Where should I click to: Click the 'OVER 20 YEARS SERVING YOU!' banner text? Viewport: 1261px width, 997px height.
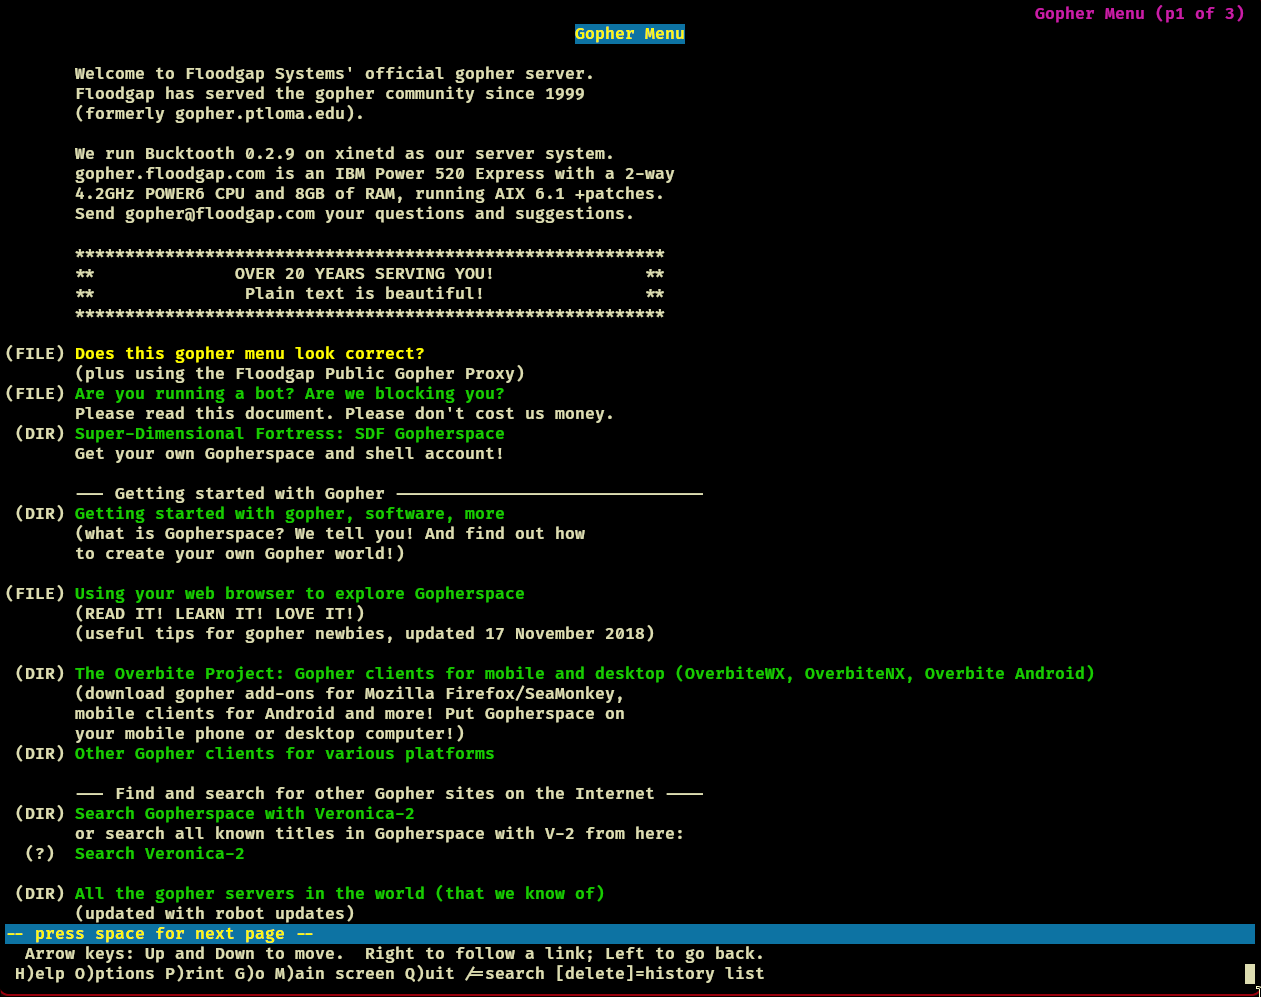tap(365, 274)
